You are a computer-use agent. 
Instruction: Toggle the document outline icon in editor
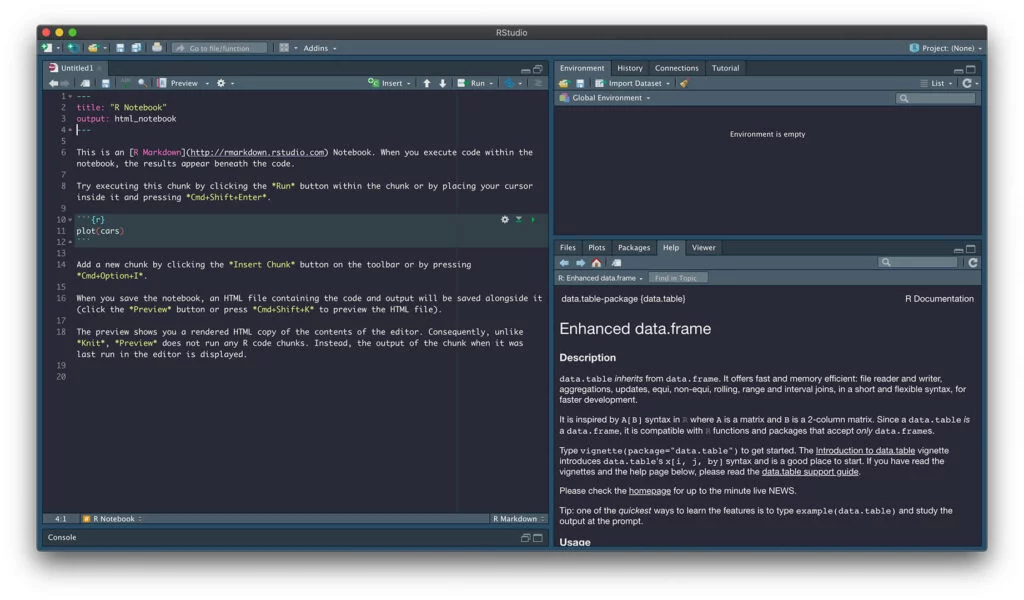click(x=538, y=83)
